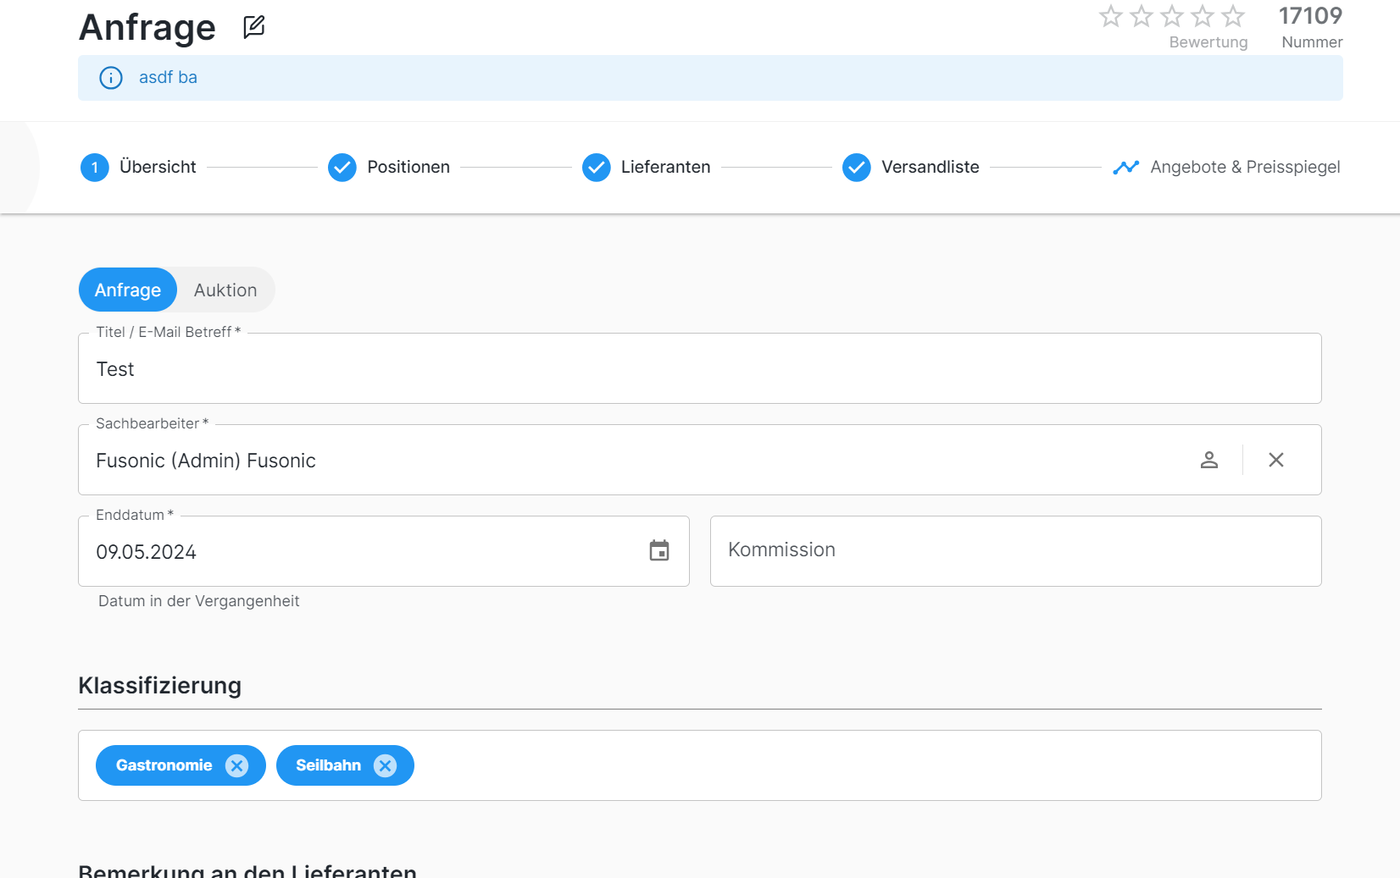The height and width of the screenshot is (878, 1400).
Task: Clear the Sachbearbeiter selection with the X
Action: [x=1276, y=460]
